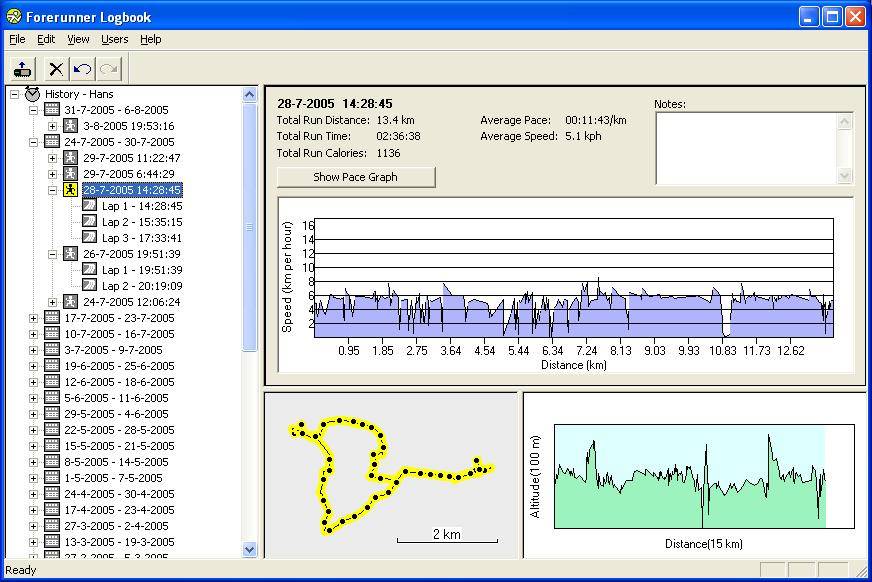Screen dimensions: 872x582
Task: Click the download from device toolbar icon
Action: pyautogui.click(x=22, y=69)
